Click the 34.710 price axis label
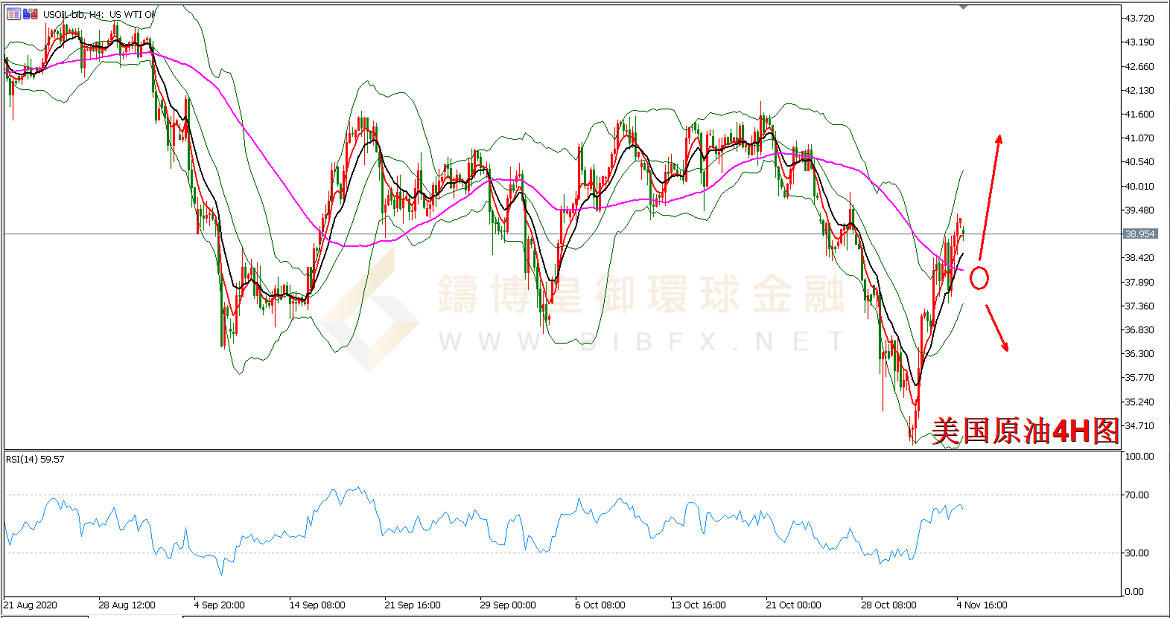 point(1139,425)
